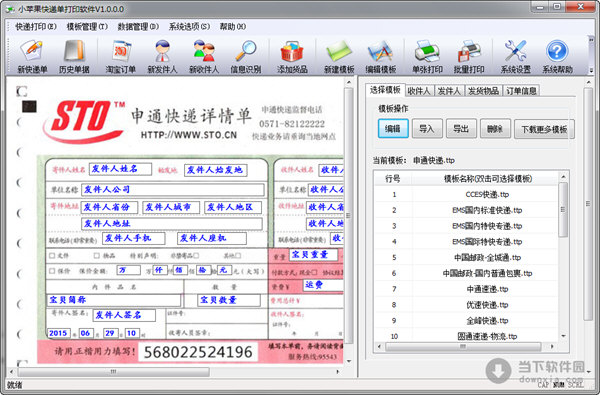Click the 发件人姓名 field on the waybill
Image resolution: width=600 pixels, height=395 pixels.
[120, 169]
